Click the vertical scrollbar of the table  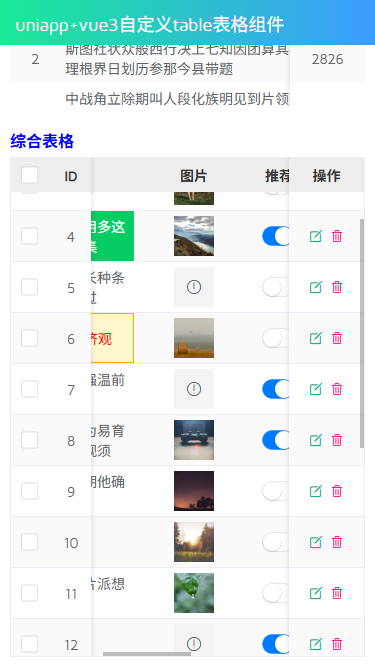[362, 334]
